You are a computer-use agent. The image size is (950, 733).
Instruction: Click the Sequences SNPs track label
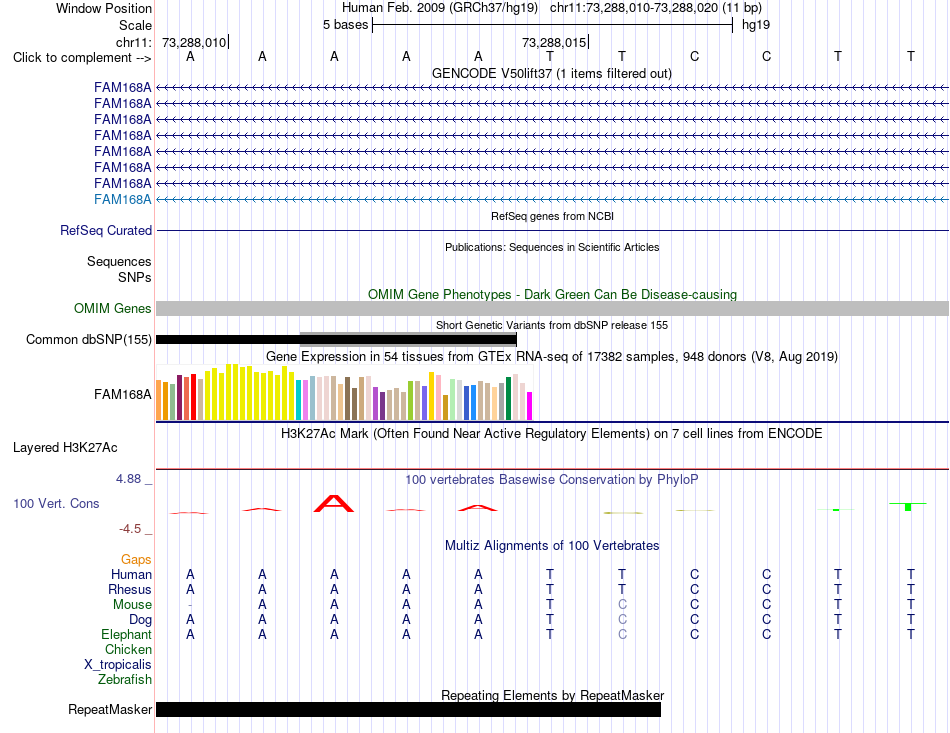pyautogui.click(x=119, y=269)
